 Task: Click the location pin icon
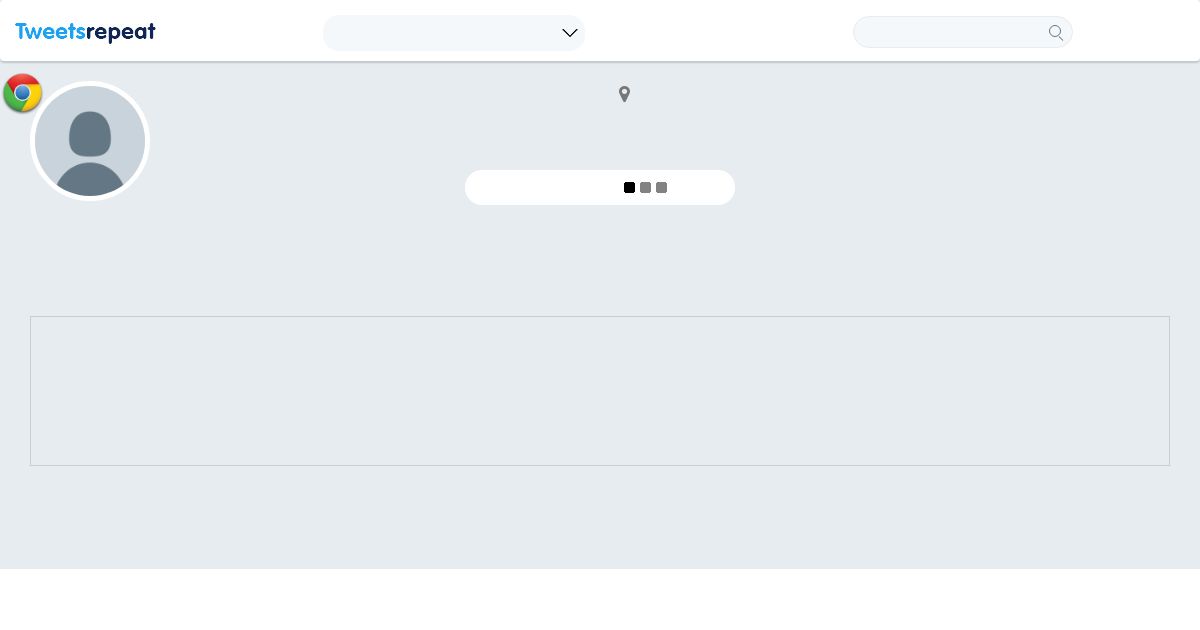click(624, 94)
